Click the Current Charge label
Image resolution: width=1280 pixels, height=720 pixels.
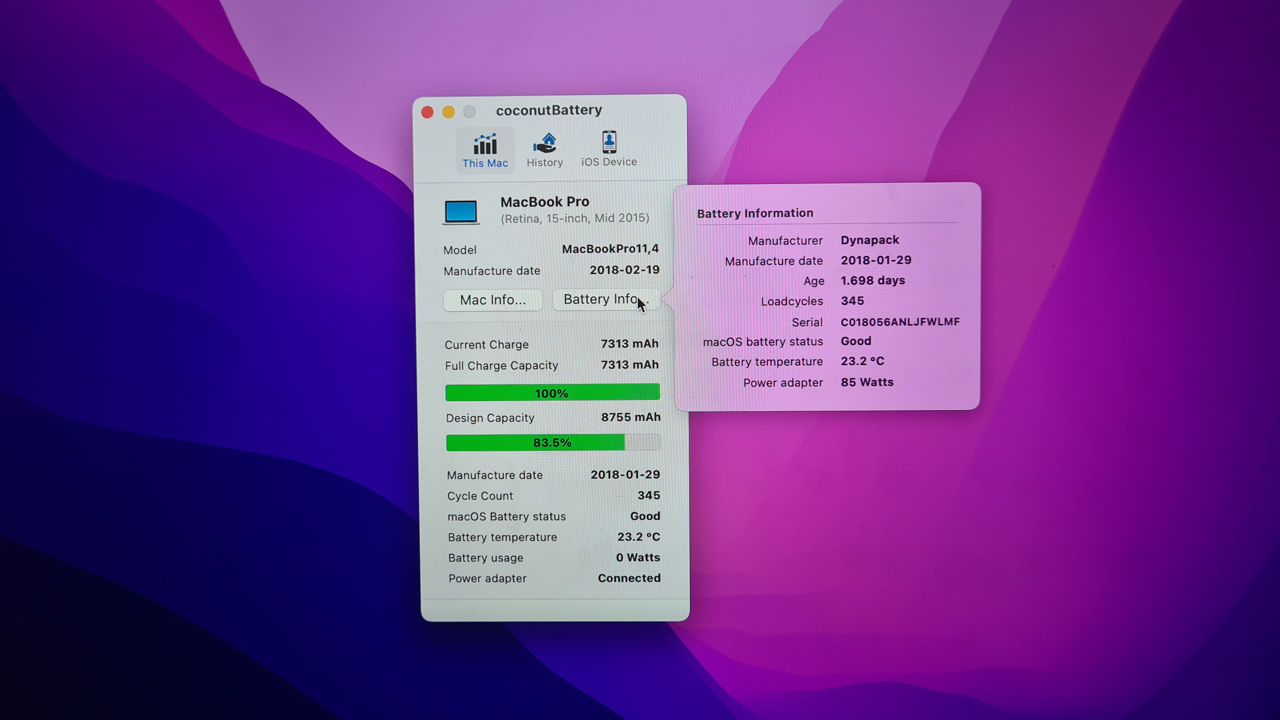[x=487, y=345]
